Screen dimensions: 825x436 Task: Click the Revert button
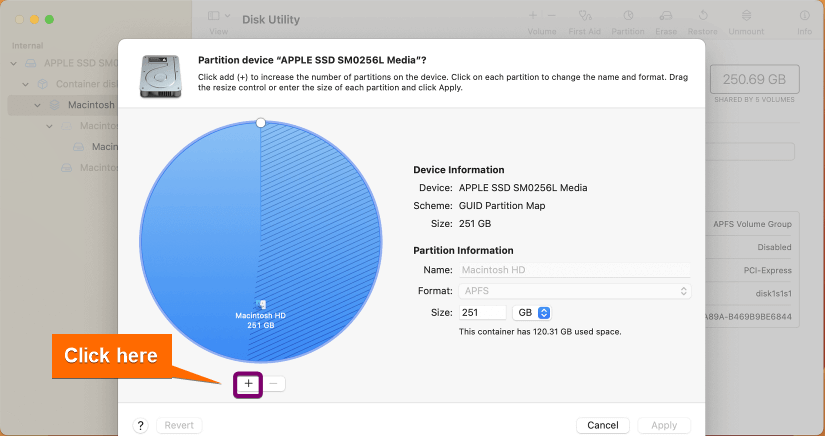[x=179, y=425]
